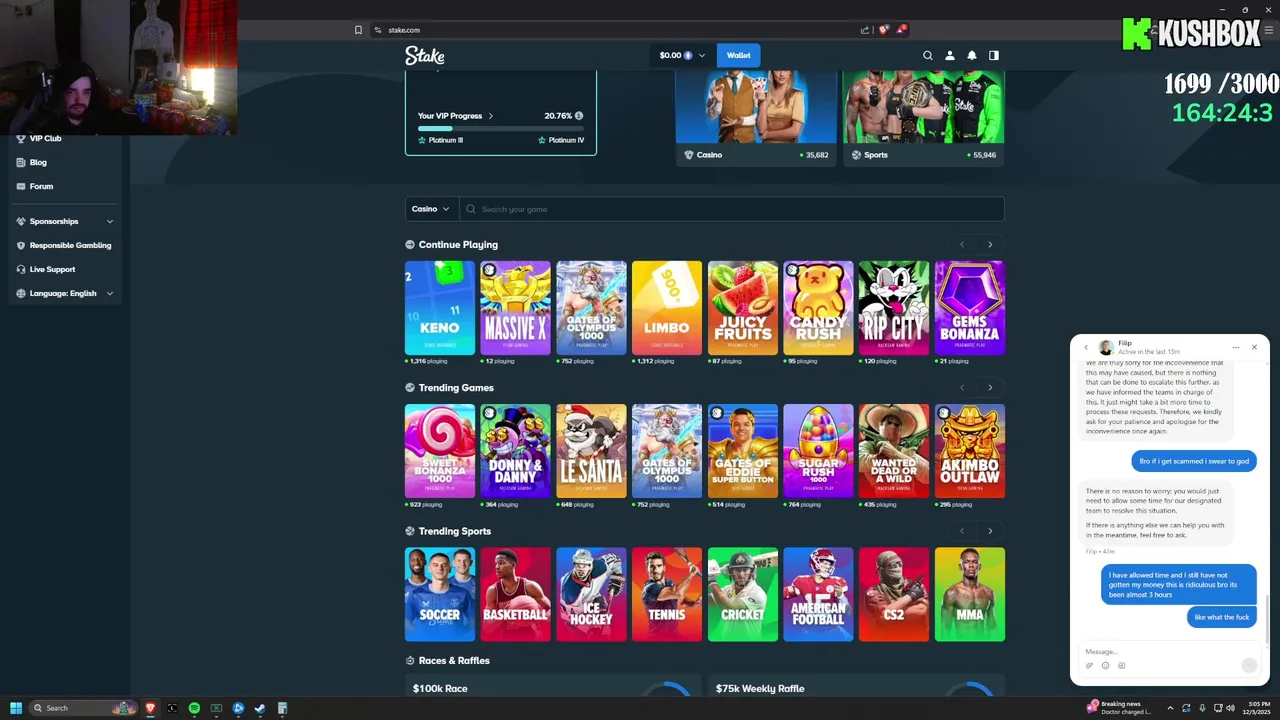Click the Brave browser taskbar icon

(x=150, y=708)
